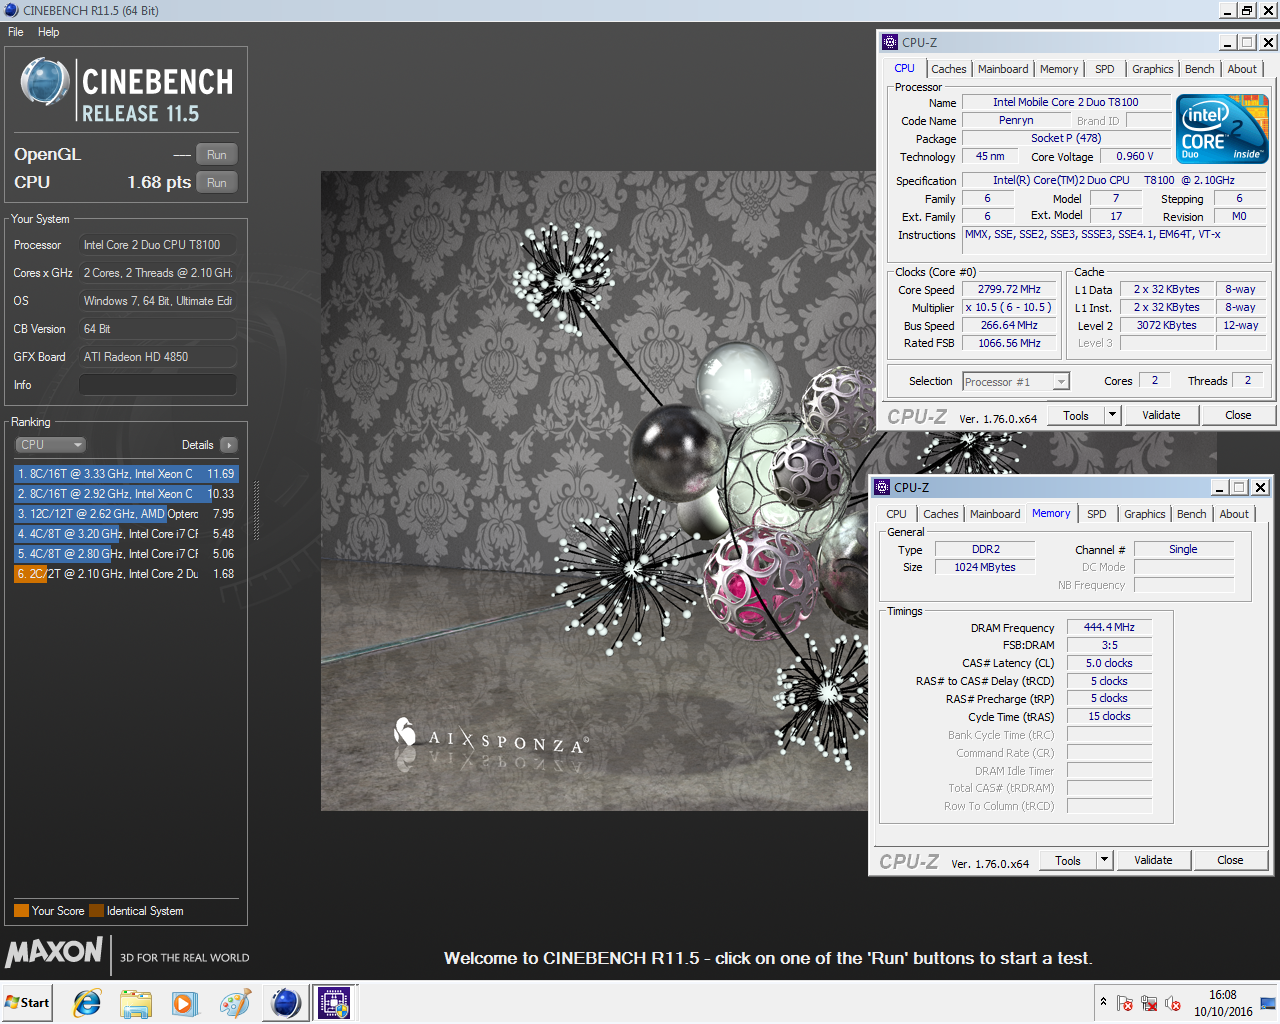Click Tools button in lower CPU-Z
Screen dimensions: 1280x1024
point(1068,860)
